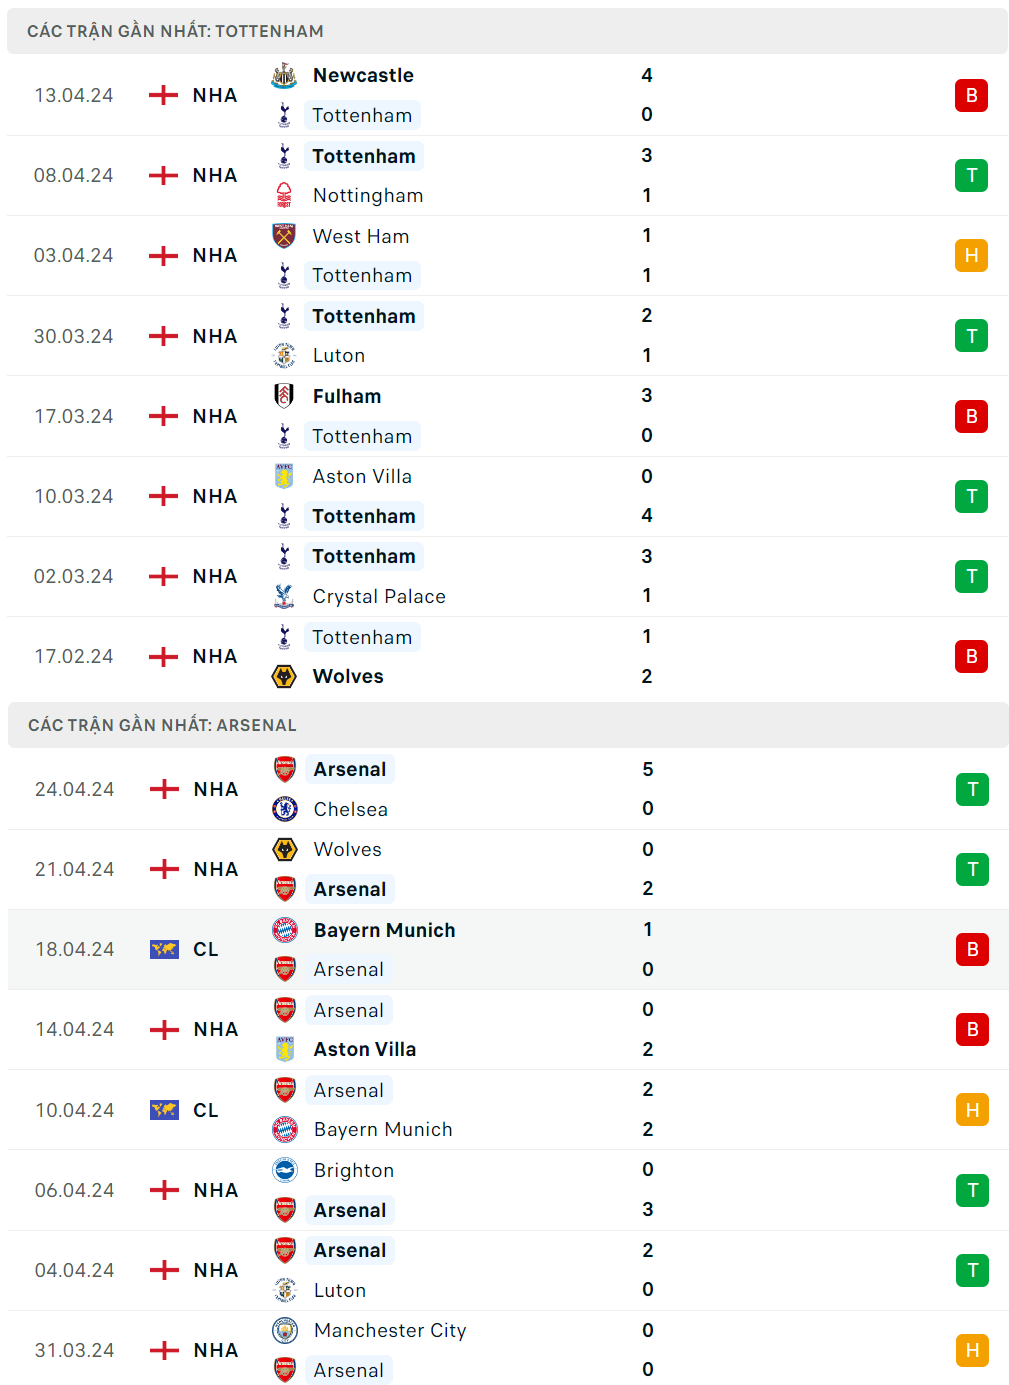
Task: Click green T badge for Arsenal vs Chelsea
Action: pos(972,789)
